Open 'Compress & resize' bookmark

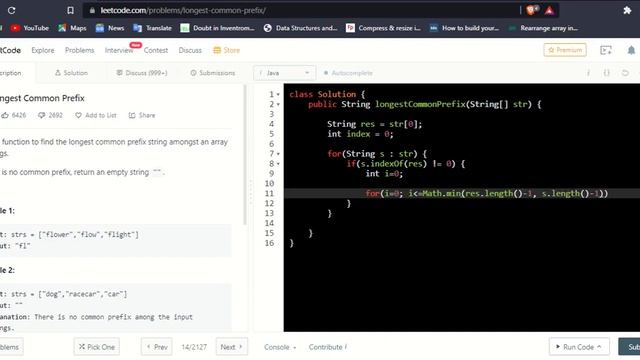pyautogui.click(x=383, y=28)
